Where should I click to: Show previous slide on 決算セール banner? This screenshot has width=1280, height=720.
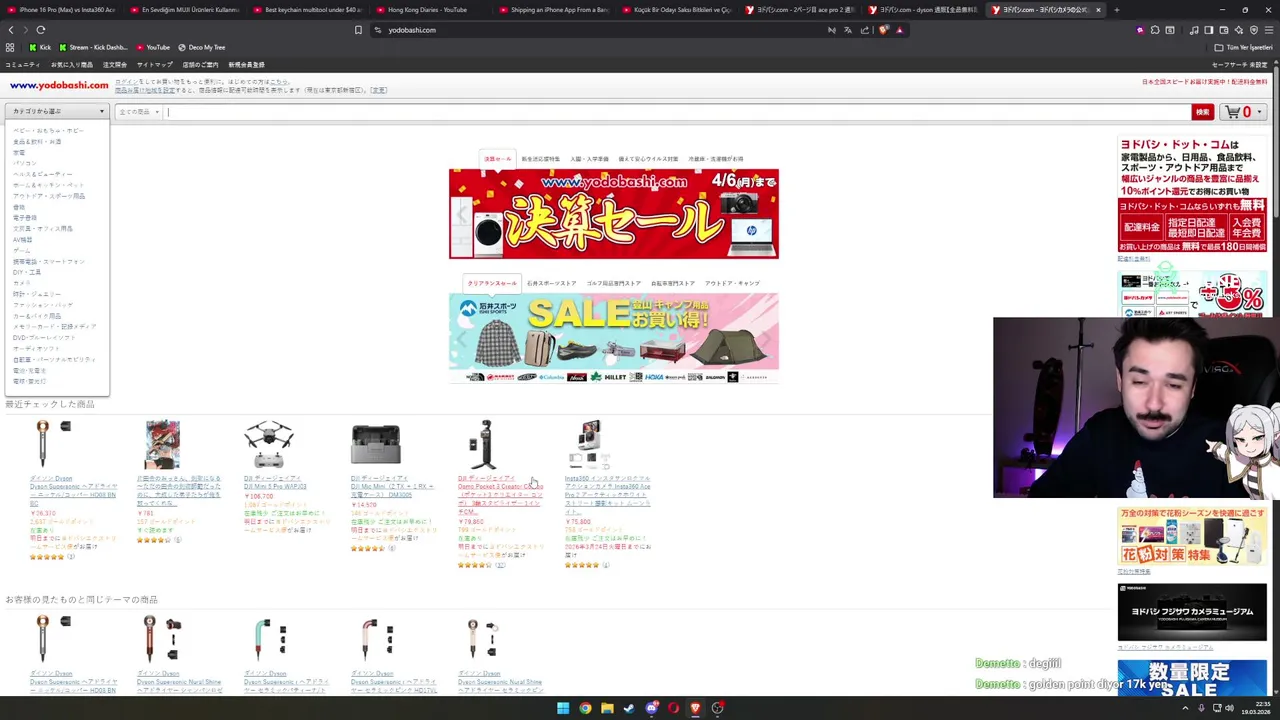tap(462, 214)
